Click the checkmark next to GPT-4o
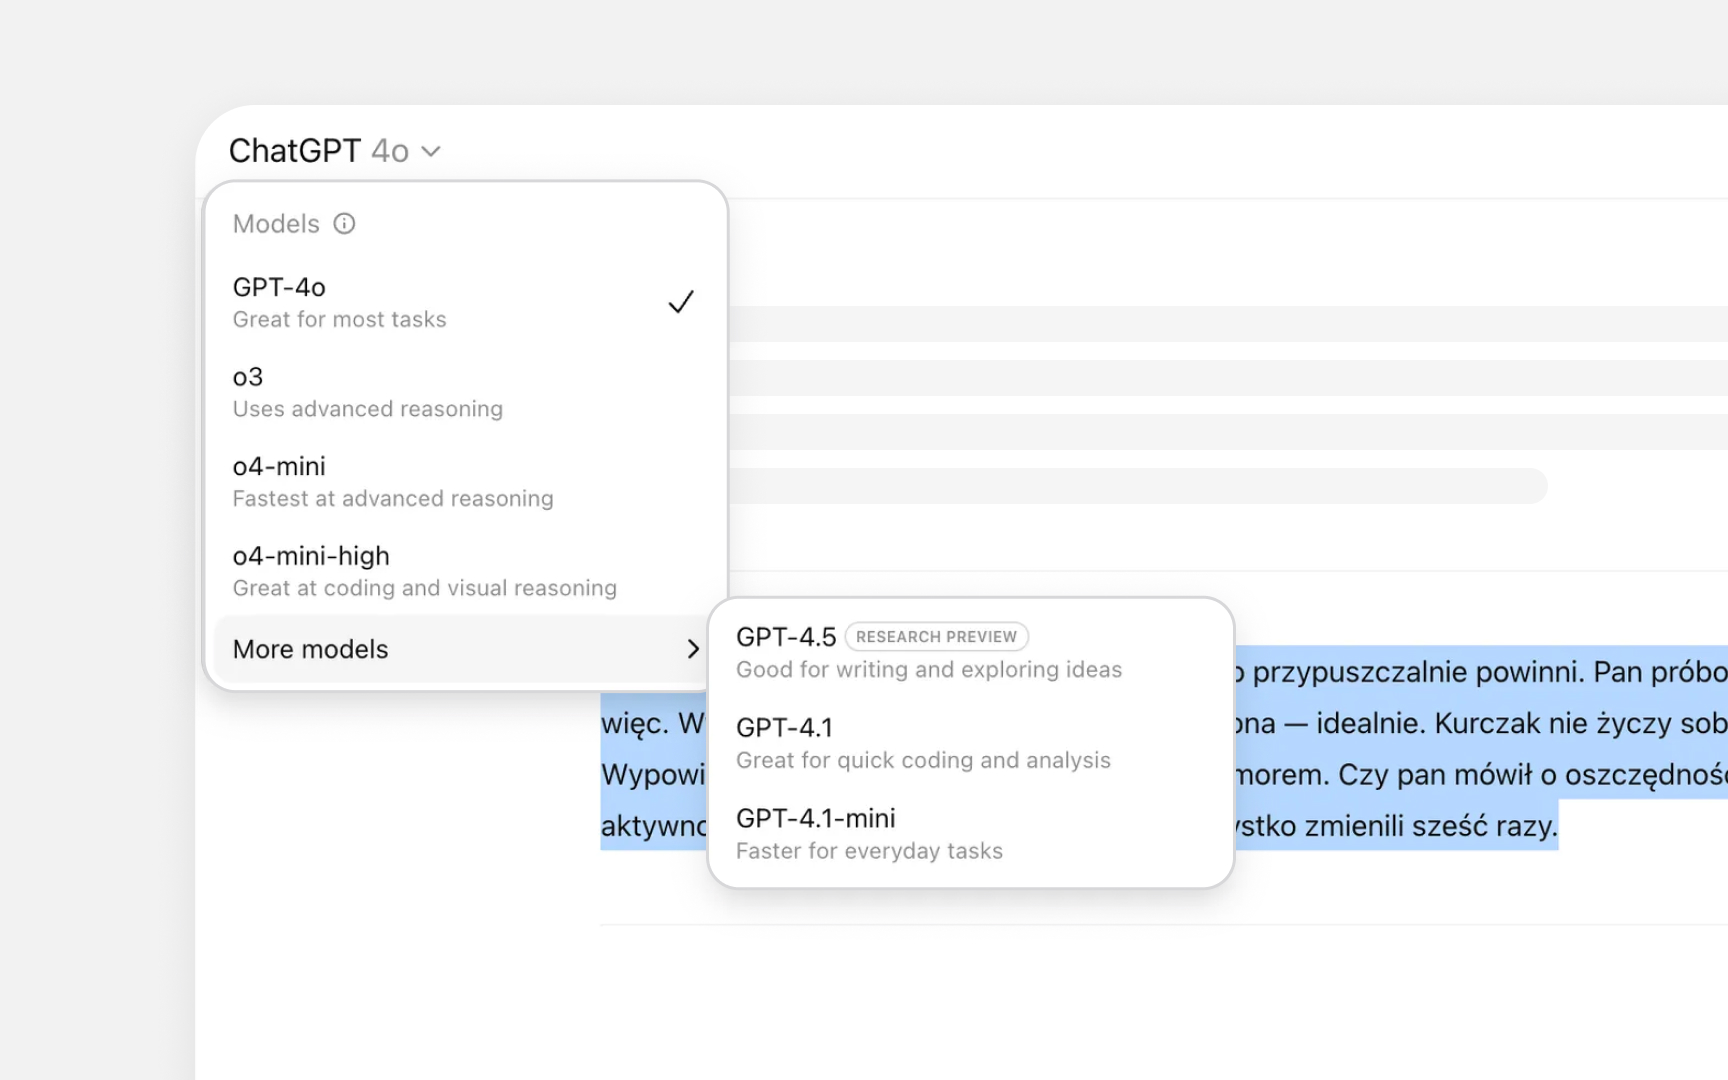This screenshot has width=1728, height=1080. 681,302
